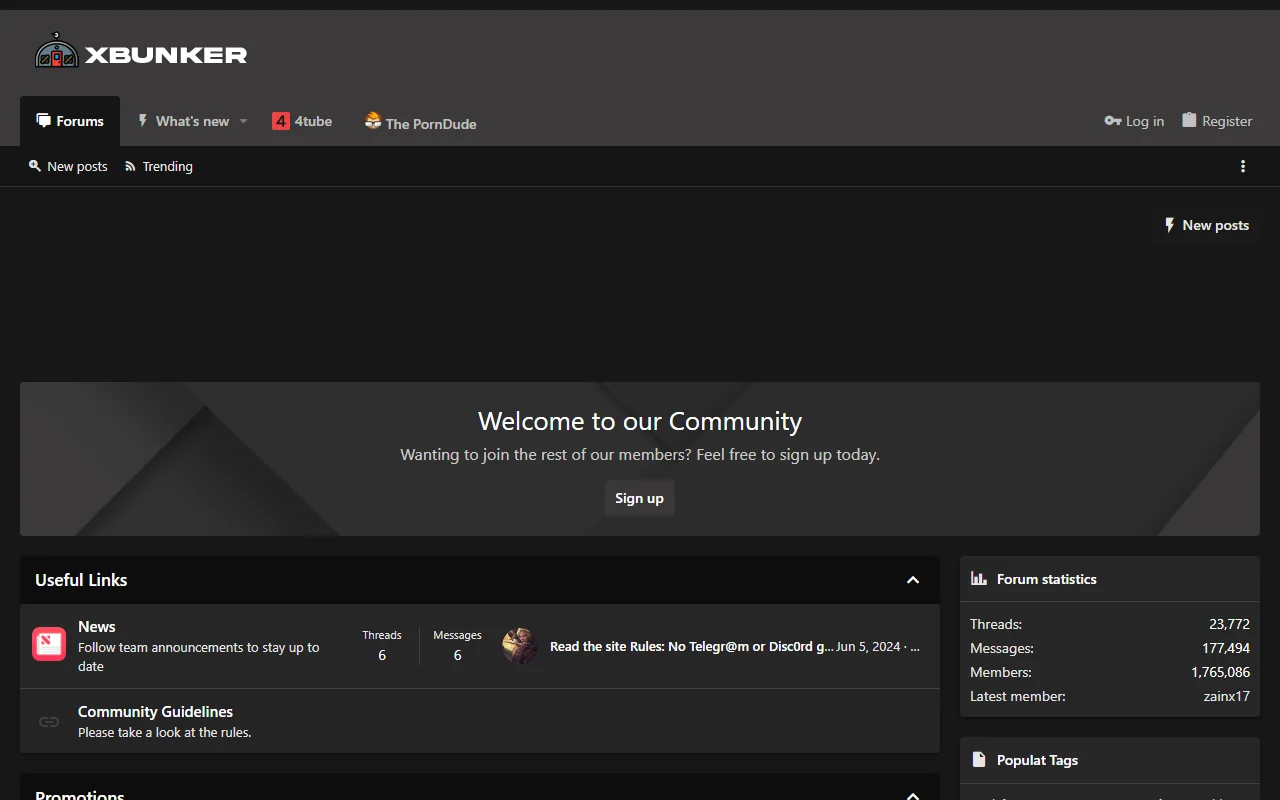Expand the What's new dropdown arrow
The height and width of the screenshot is (800, 1280).
click(x=243, y=120)
